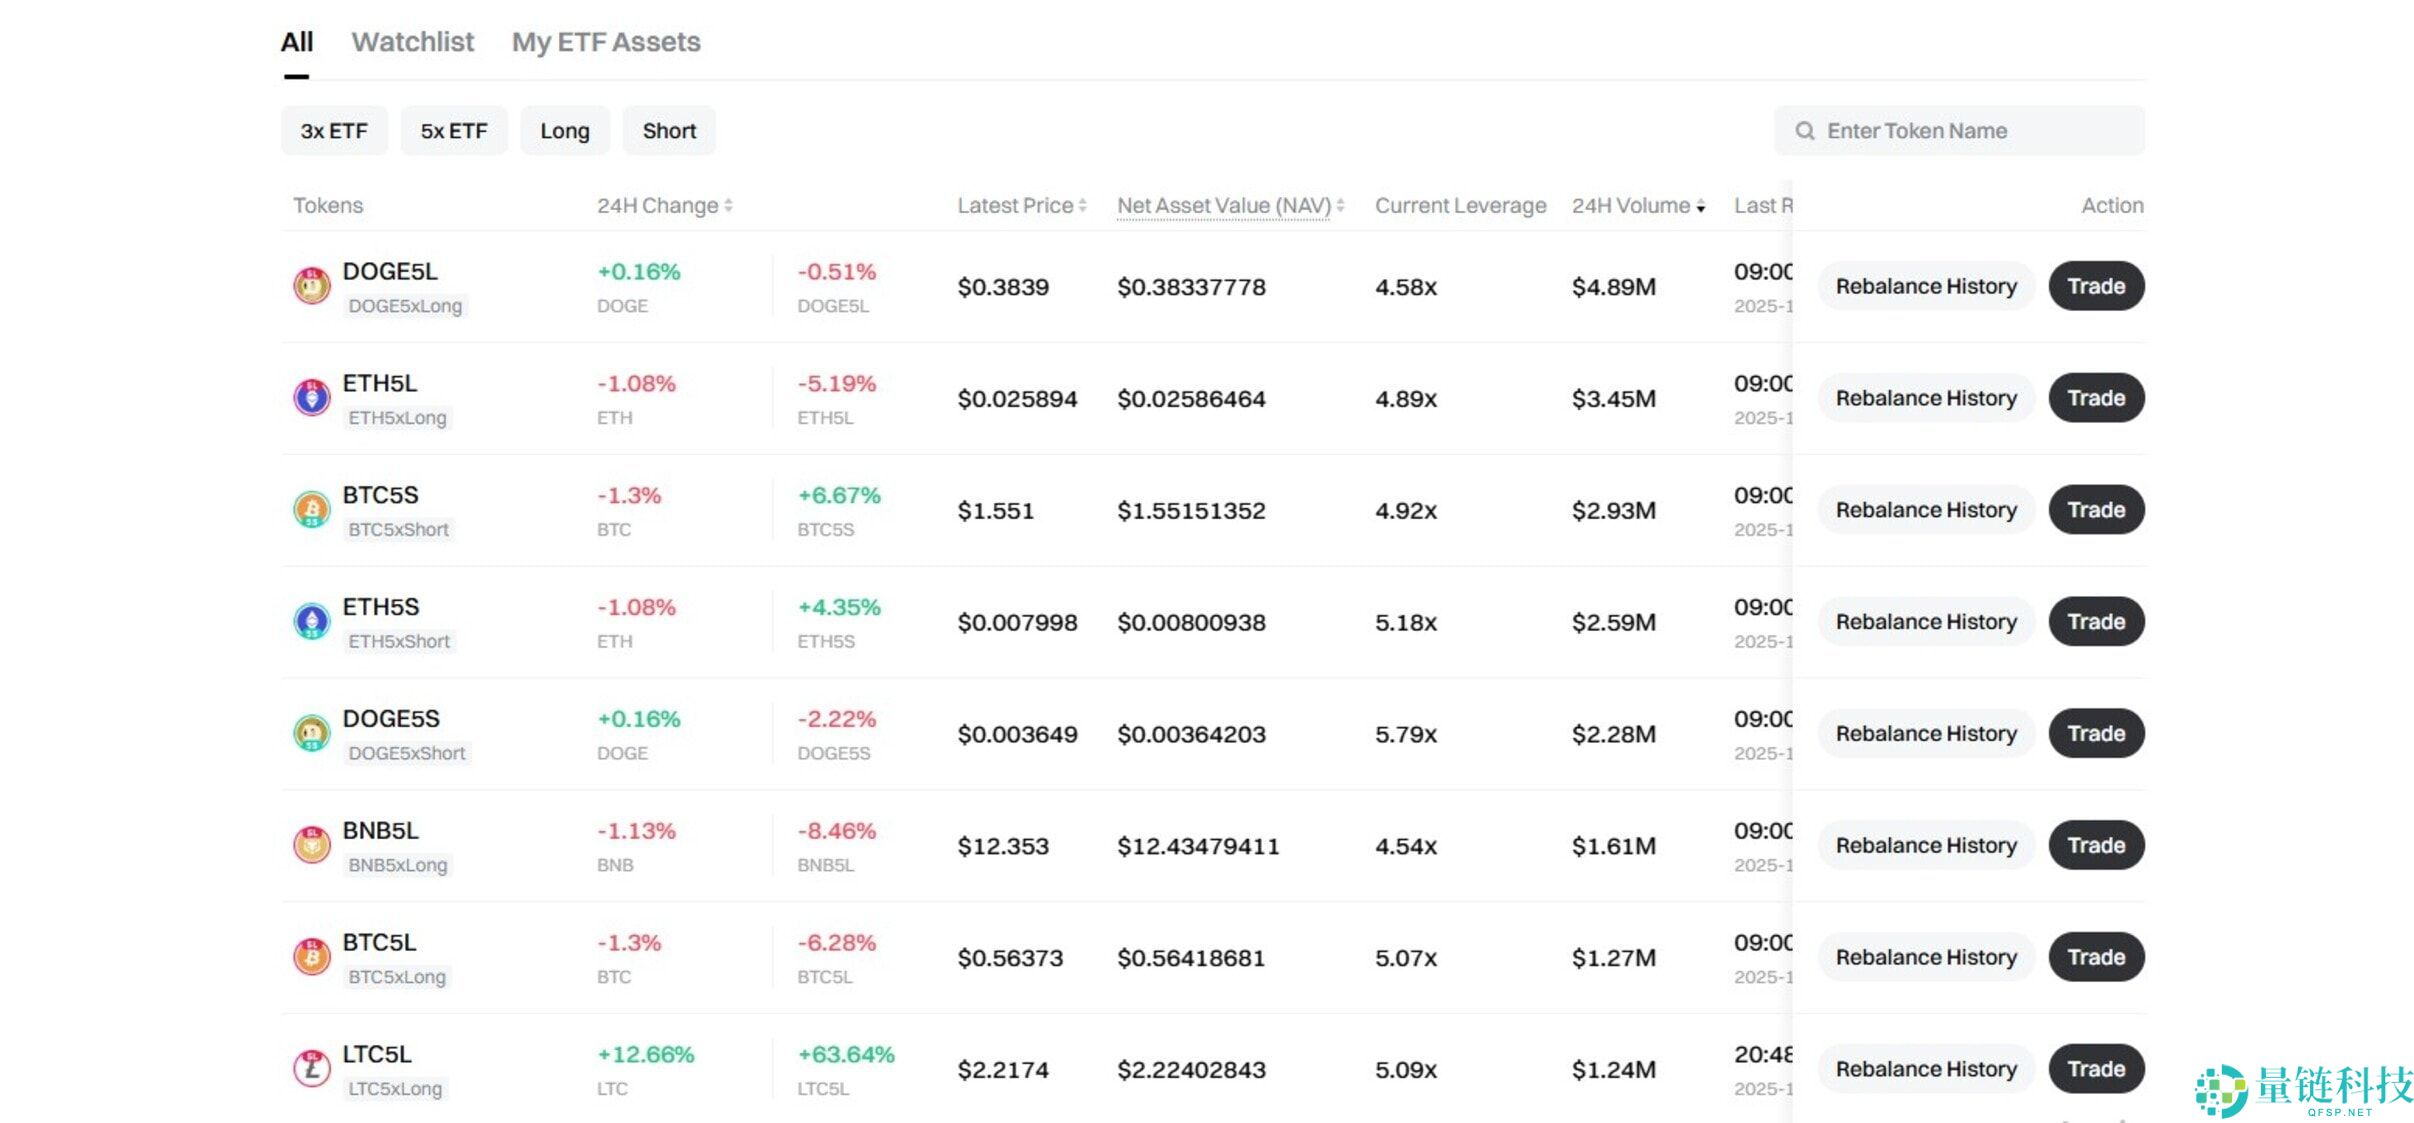Switch to the Watchlist tab

[412, 43]
